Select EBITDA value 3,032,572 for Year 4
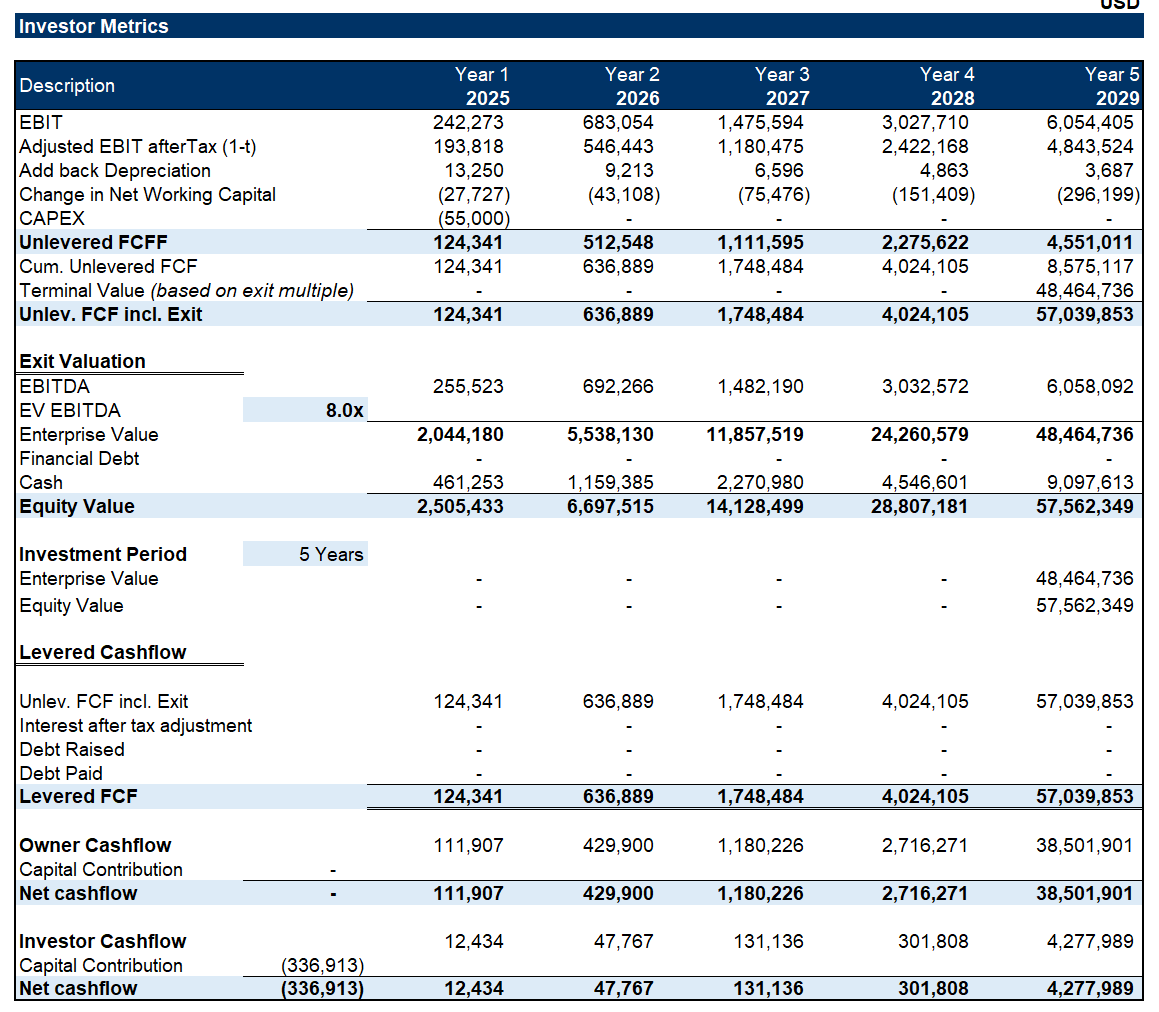Screen dimensions: 1159x1012 (925, 387)
